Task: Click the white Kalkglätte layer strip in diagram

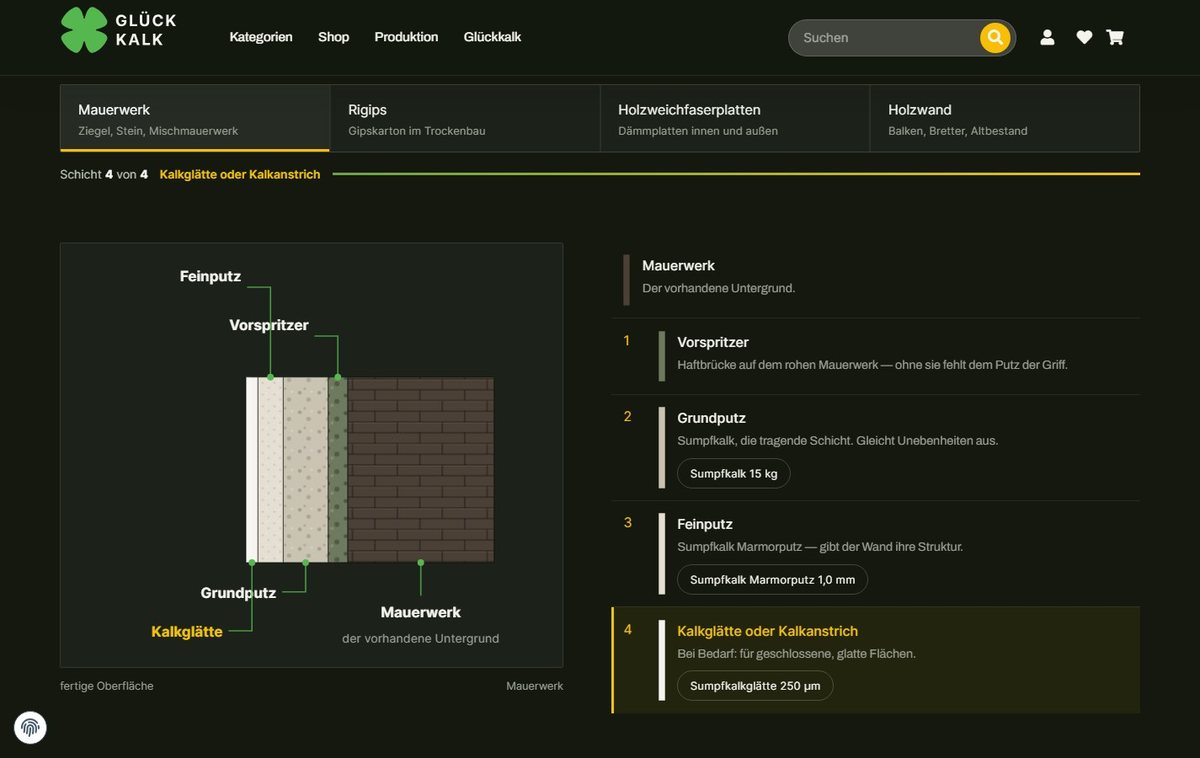Action: [x=252, y=470]
